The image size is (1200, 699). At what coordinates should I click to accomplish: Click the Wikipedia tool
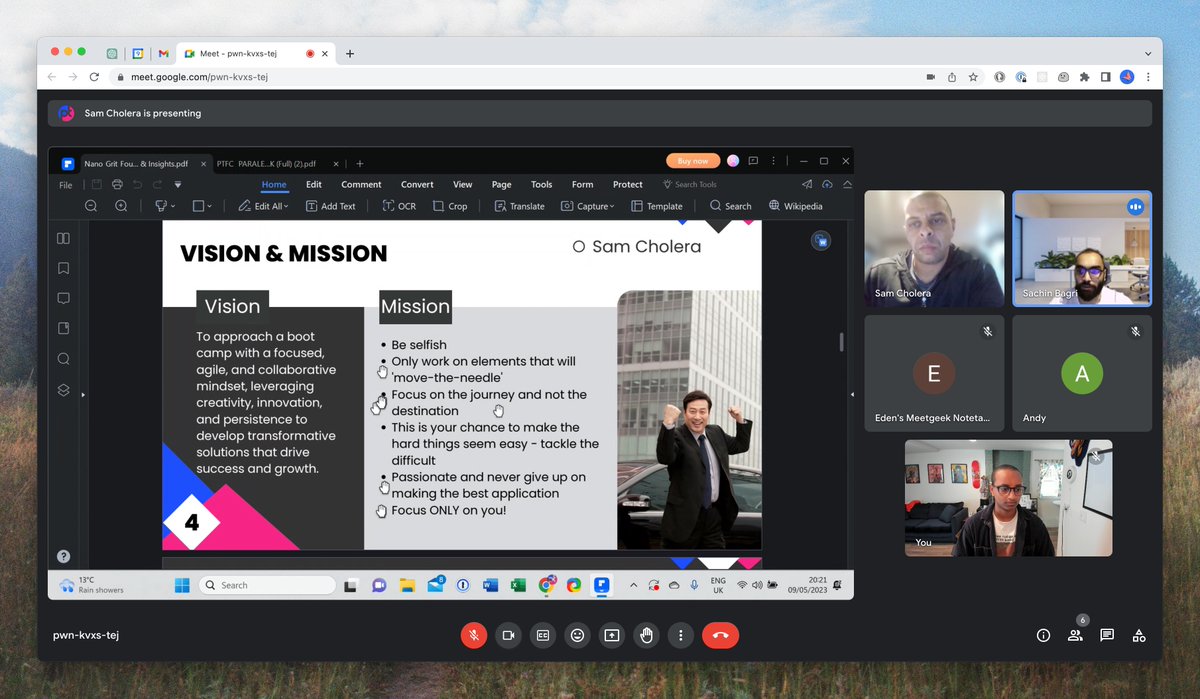tap(794, 206)
